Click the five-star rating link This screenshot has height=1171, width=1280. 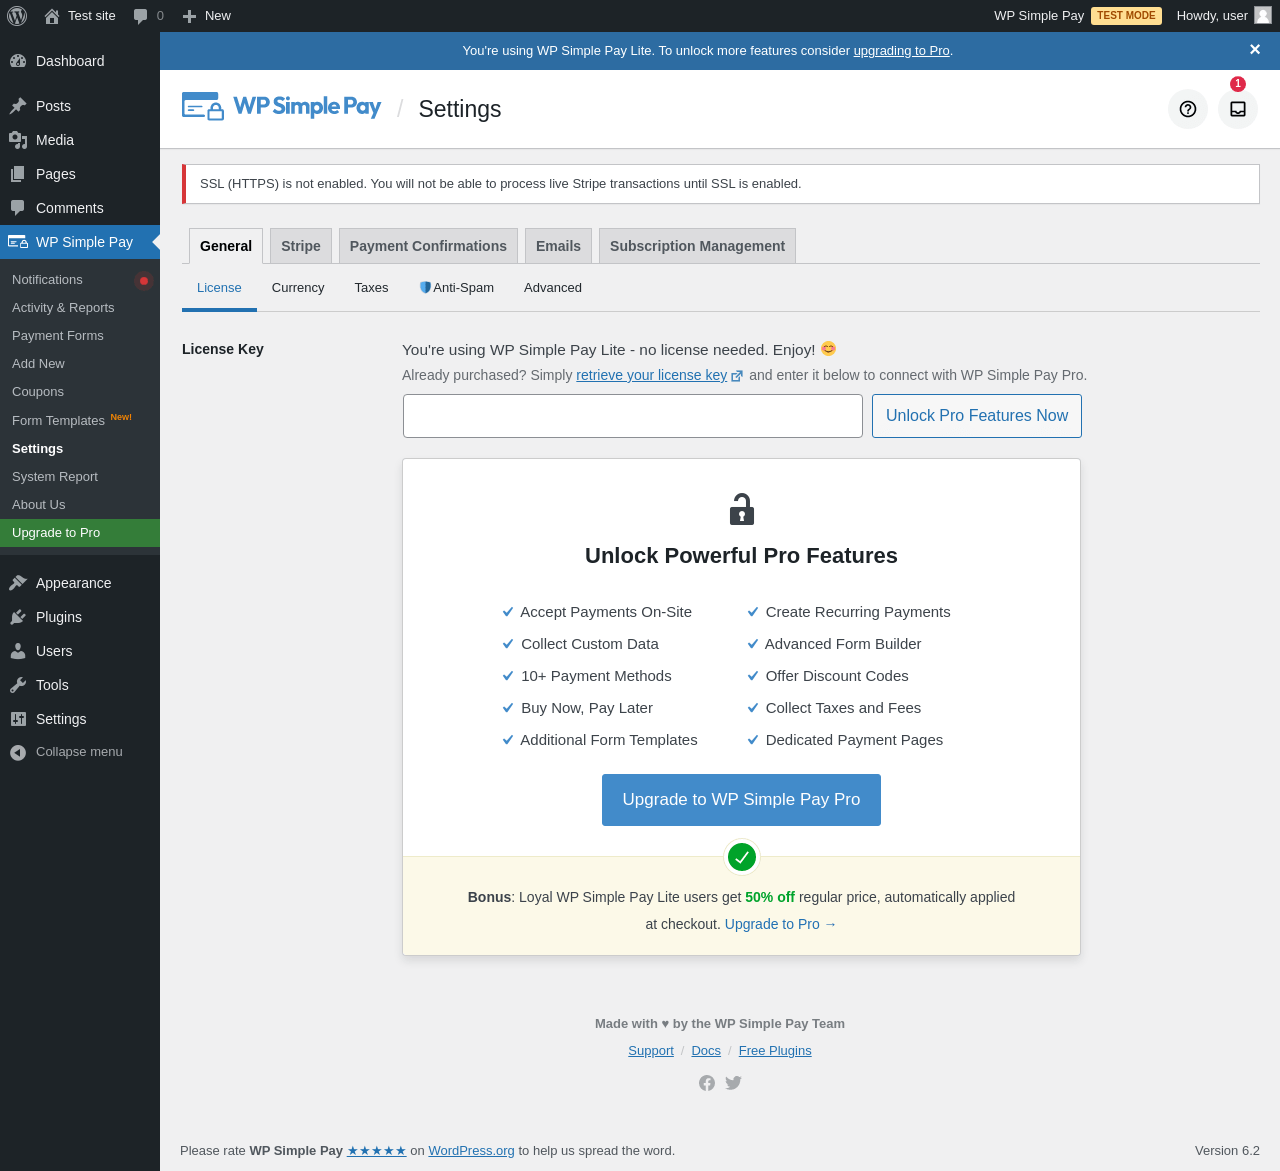pos(377,1151)
